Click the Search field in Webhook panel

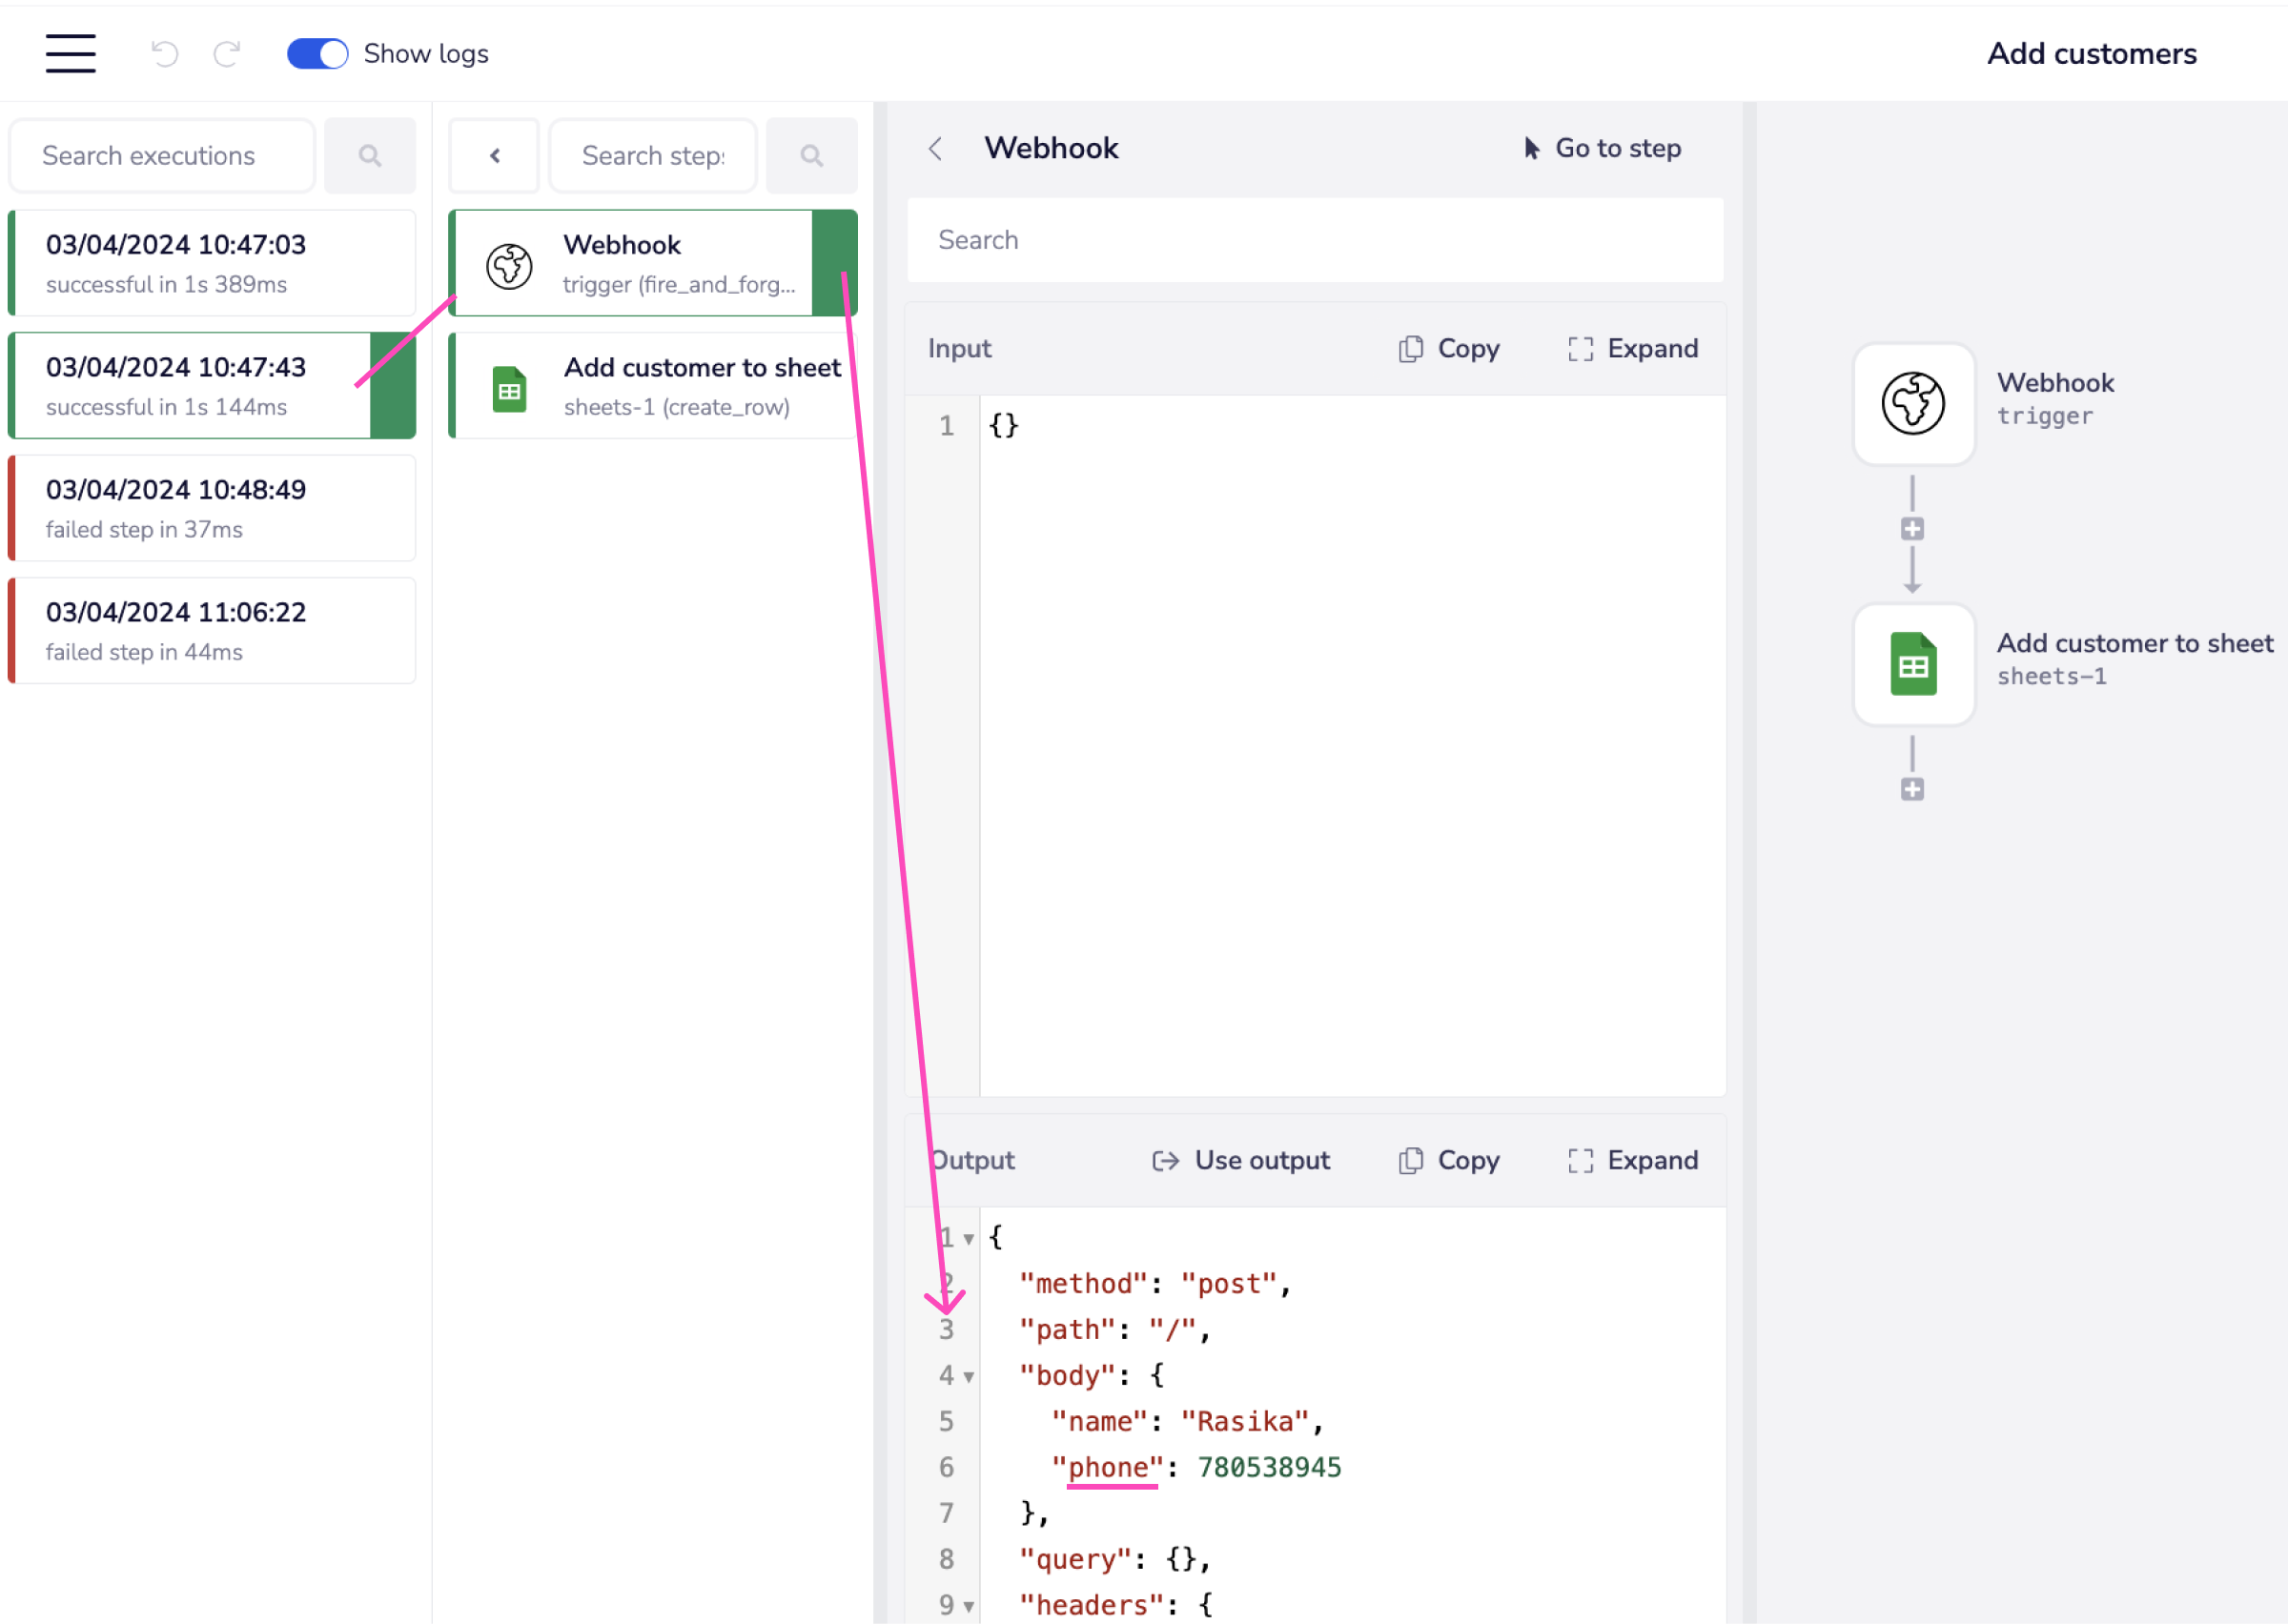(1314, 240)
